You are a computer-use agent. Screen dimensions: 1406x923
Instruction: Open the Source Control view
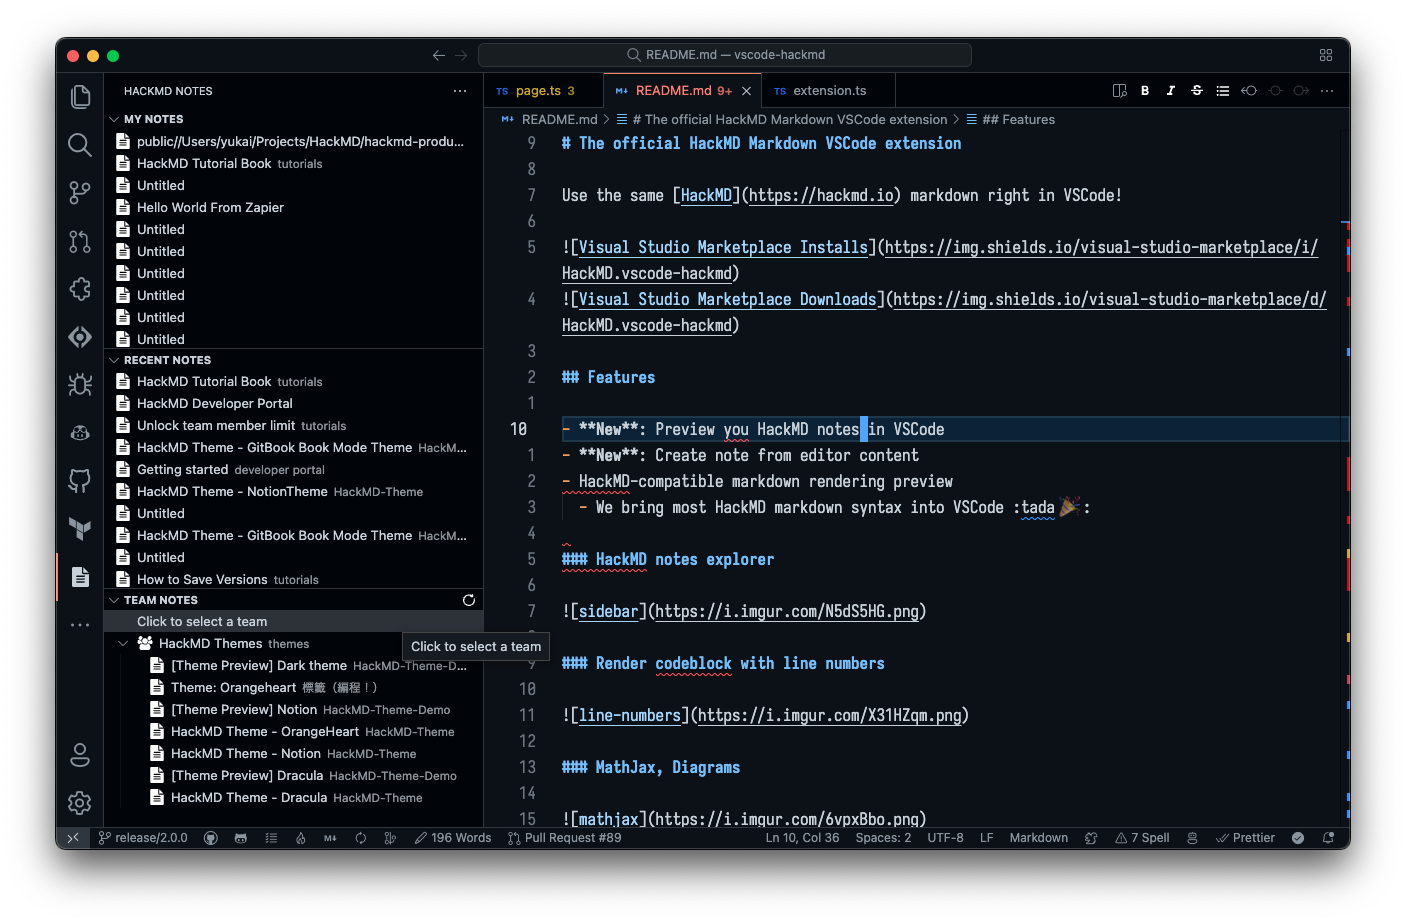[80, 193]
